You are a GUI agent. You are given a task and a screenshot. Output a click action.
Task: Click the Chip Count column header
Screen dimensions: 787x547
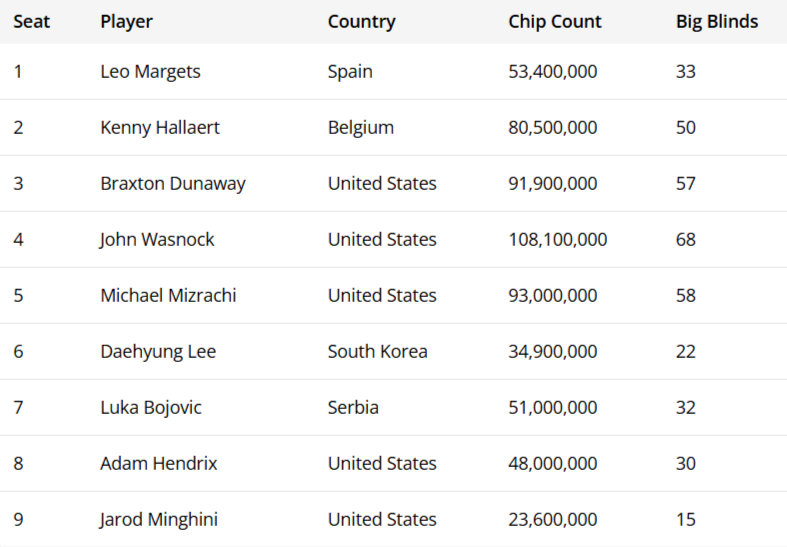(x=554, y=21)
